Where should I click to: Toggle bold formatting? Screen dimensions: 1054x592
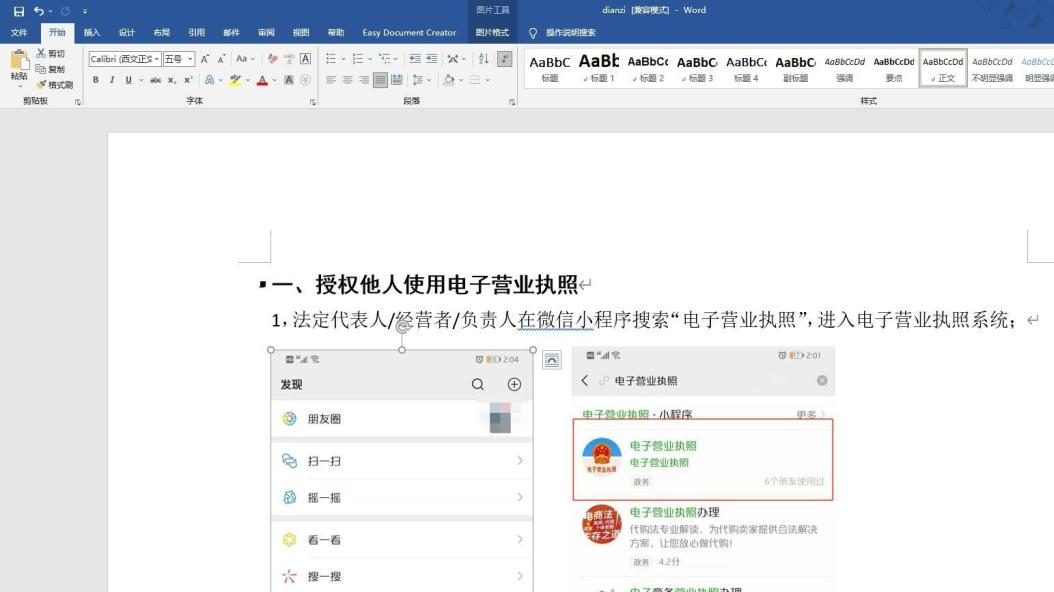click(95, 80)
